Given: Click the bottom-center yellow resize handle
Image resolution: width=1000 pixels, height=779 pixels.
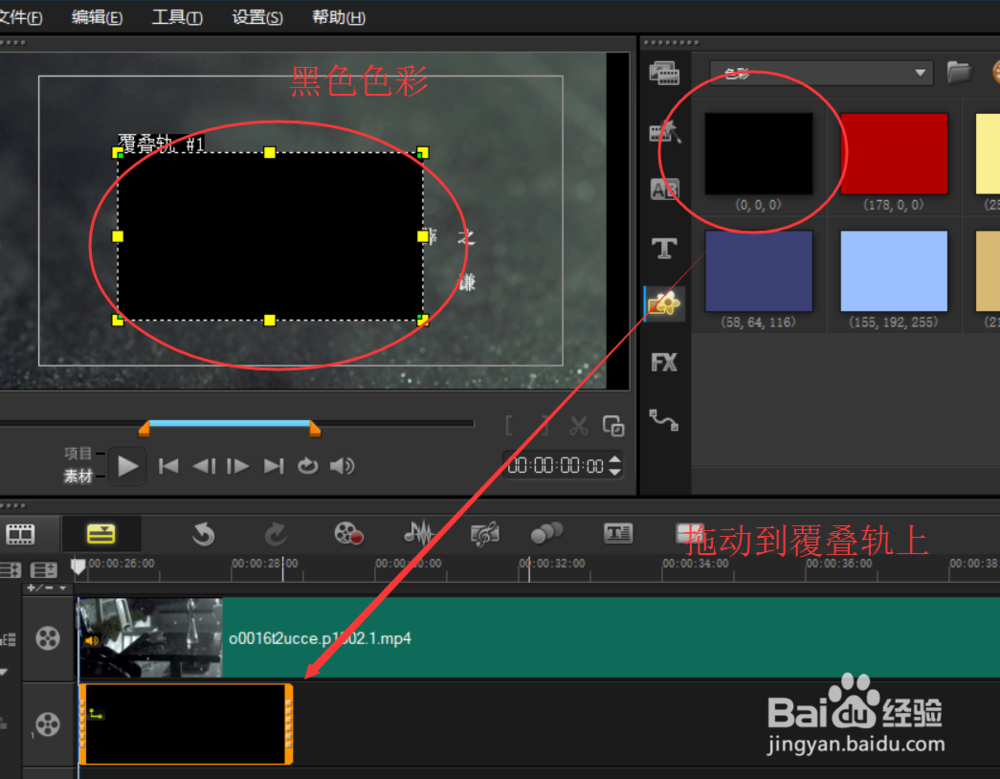Looking at the screenshot, I should (270, 320).
